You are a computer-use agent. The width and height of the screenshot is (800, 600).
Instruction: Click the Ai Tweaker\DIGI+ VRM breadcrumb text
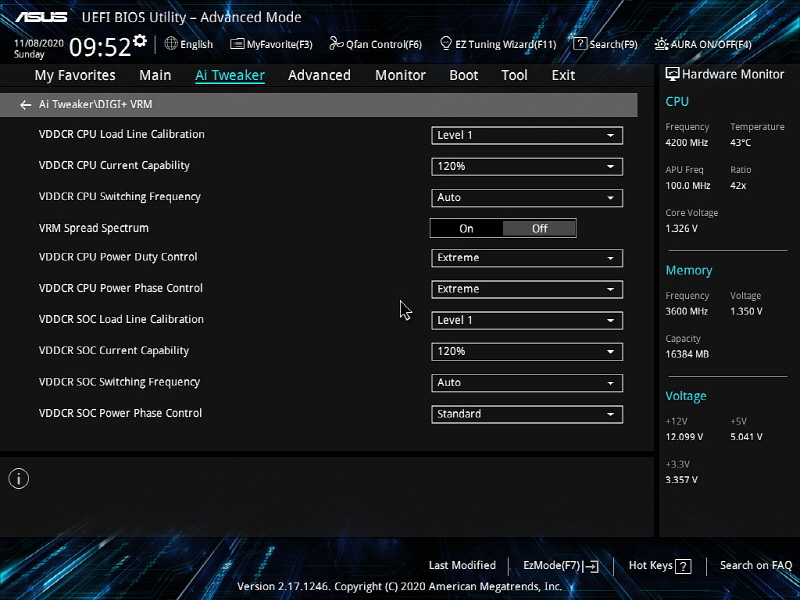pyautogui.click(x=95, y=105)
